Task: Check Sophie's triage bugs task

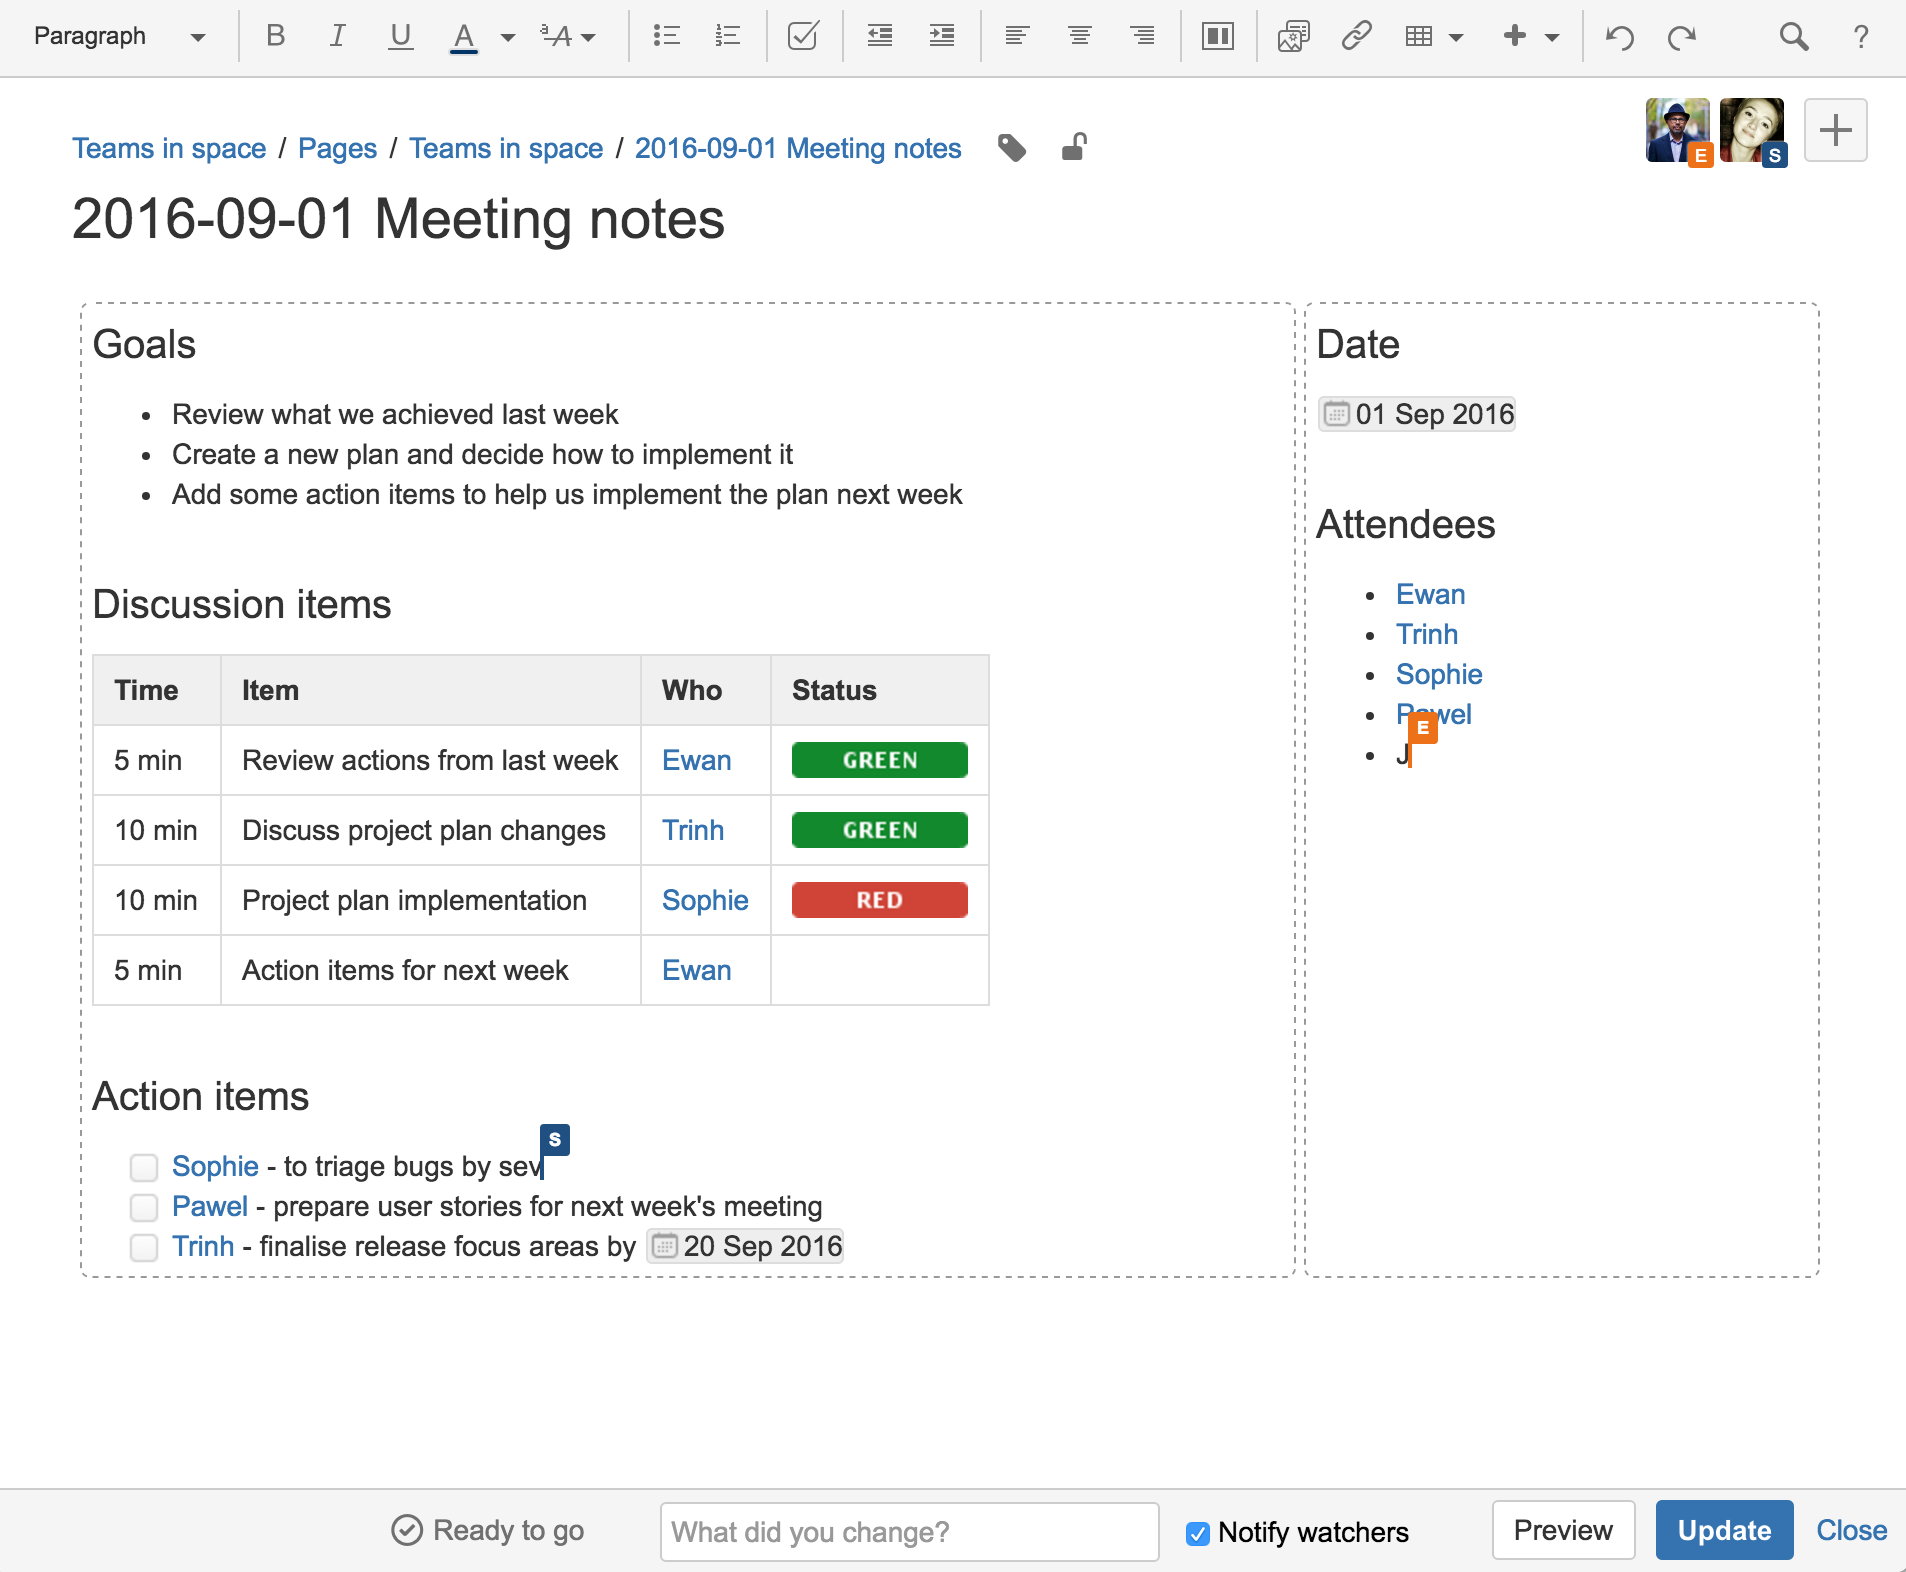Action: 144,1167
